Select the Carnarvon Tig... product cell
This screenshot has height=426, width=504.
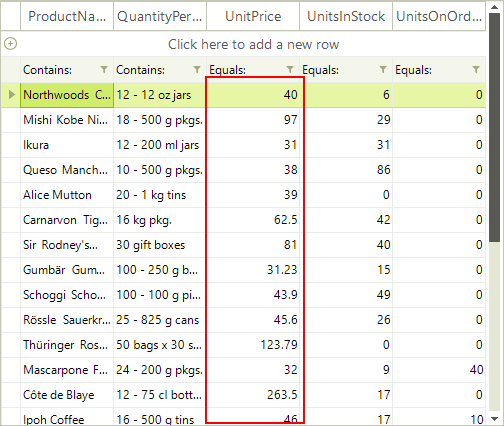[x=67, y=220]
